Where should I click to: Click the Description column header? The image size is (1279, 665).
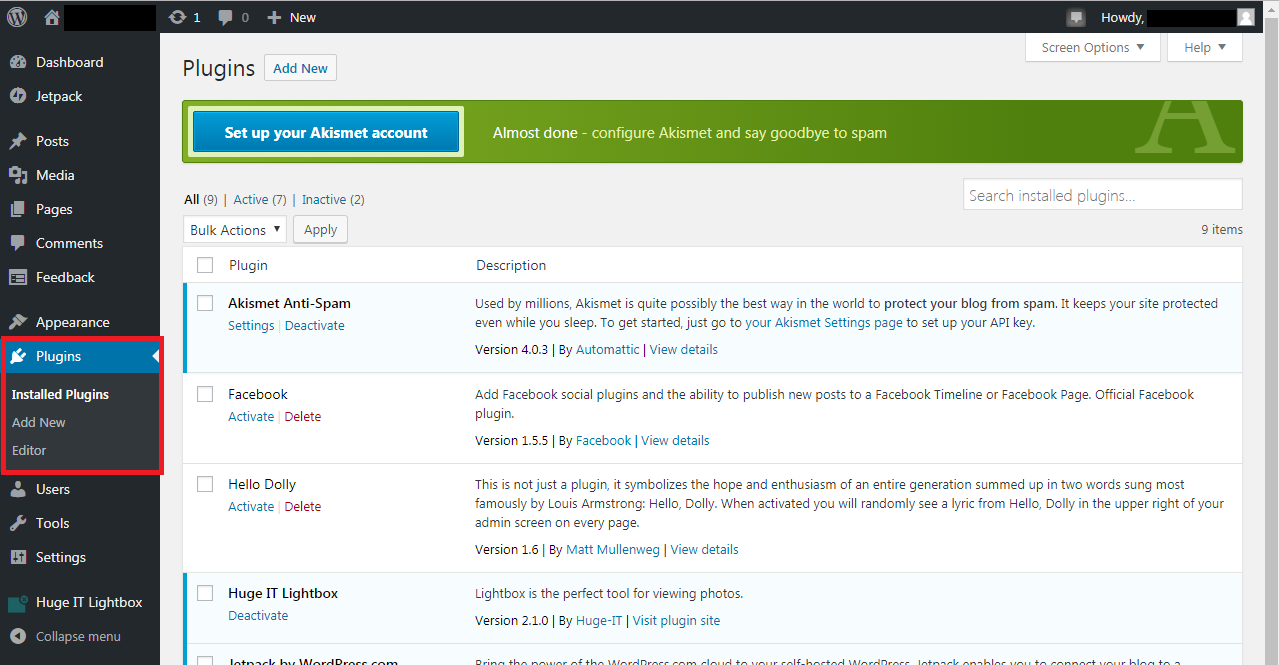click(x=511, y=265)
